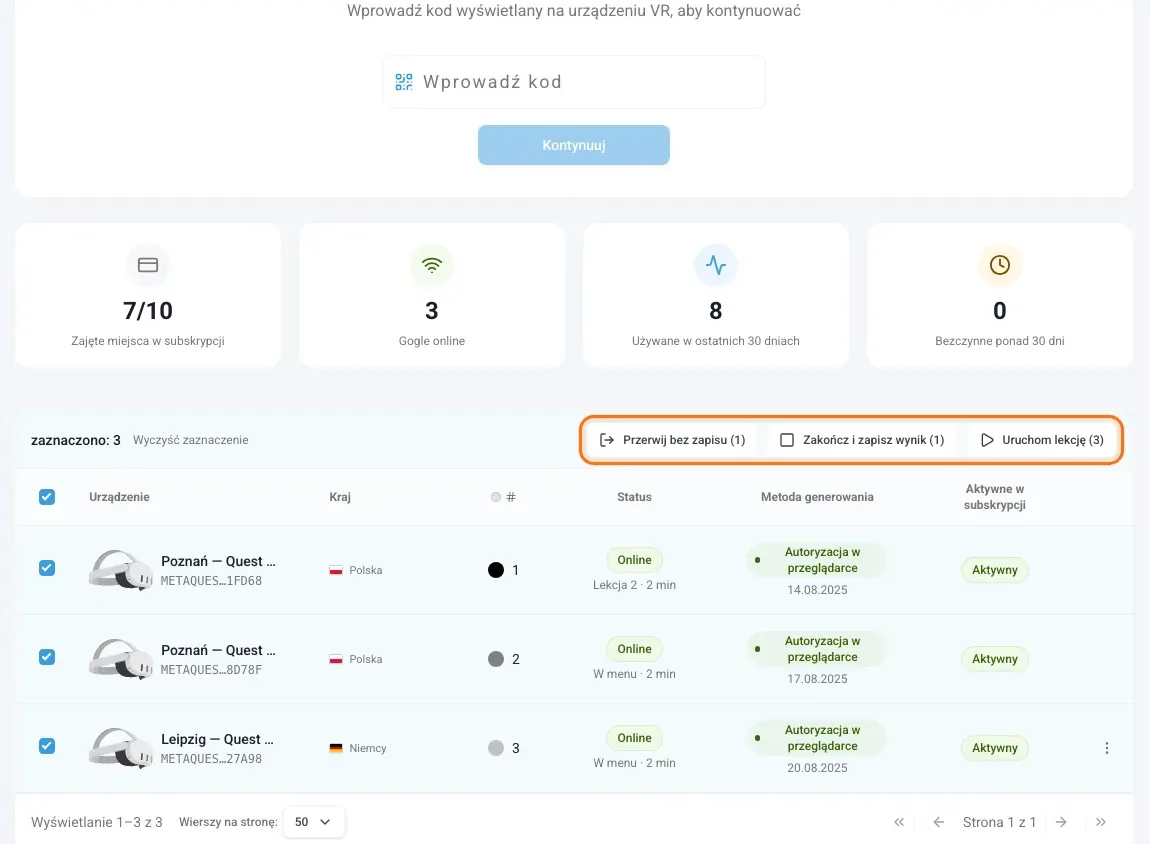Click Zakończ i zapisz wynik (1)
This screenshot has height=844, width=1150.
(x=862, y=440)
